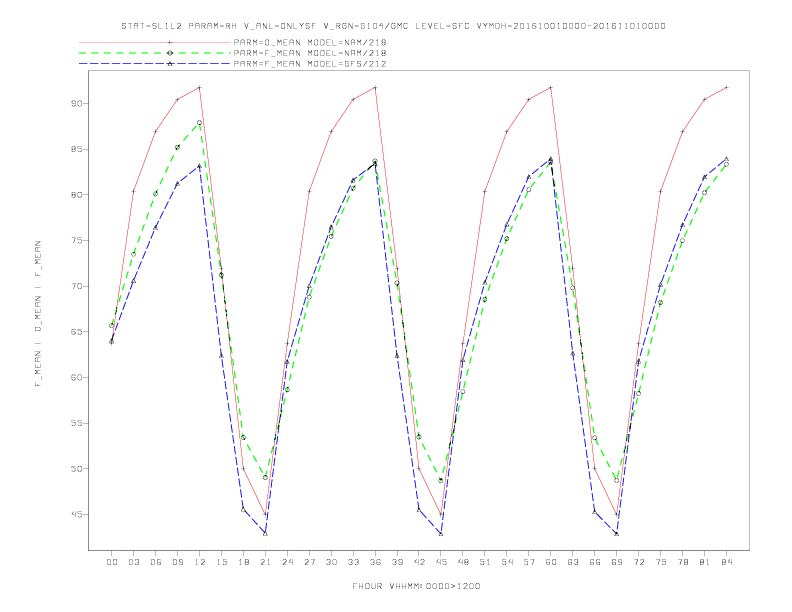Viewport: 792px width, 612px height.
Task: Click green circle marker at hour 84
Action: (726, 164)
